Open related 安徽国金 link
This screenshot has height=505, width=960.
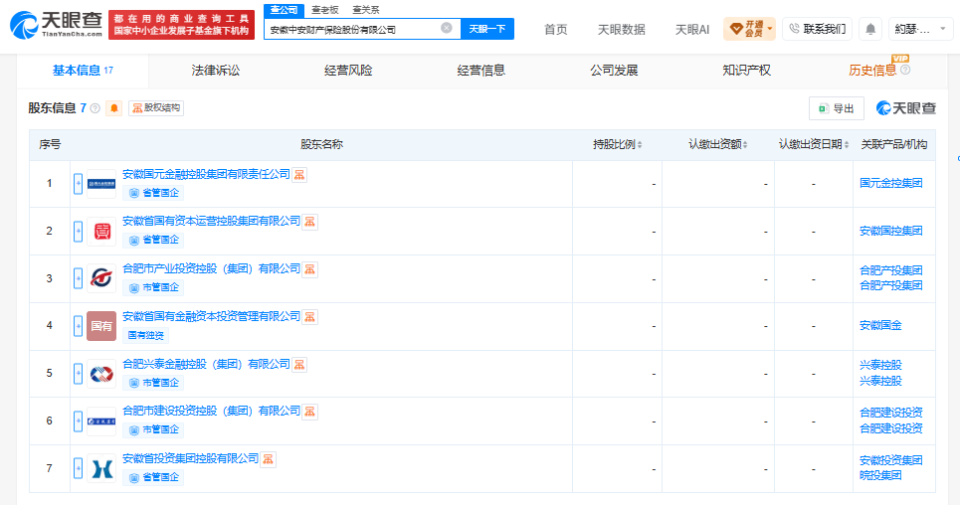[x=880, y=326]
